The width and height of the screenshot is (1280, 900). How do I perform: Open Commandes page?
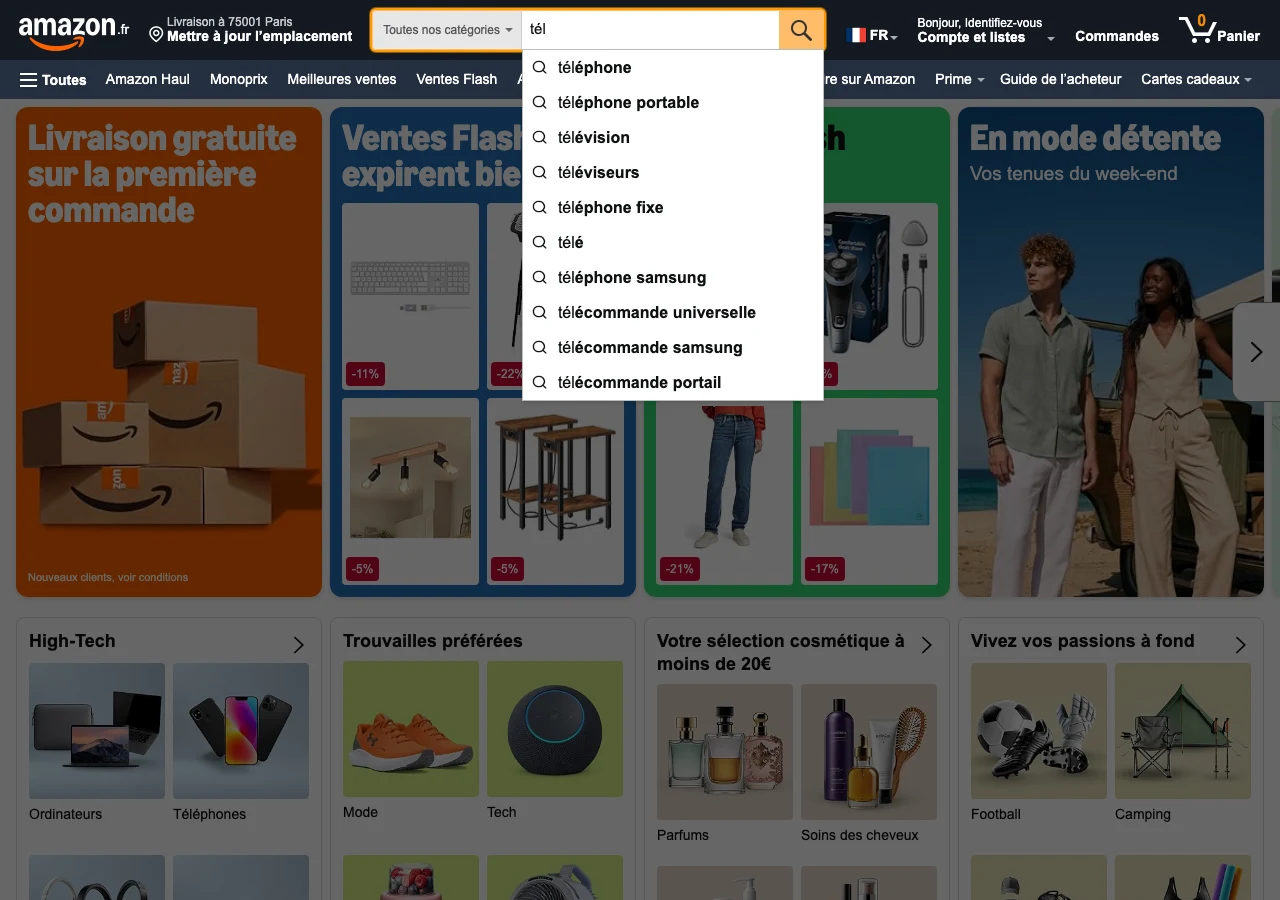[1116, 36]
